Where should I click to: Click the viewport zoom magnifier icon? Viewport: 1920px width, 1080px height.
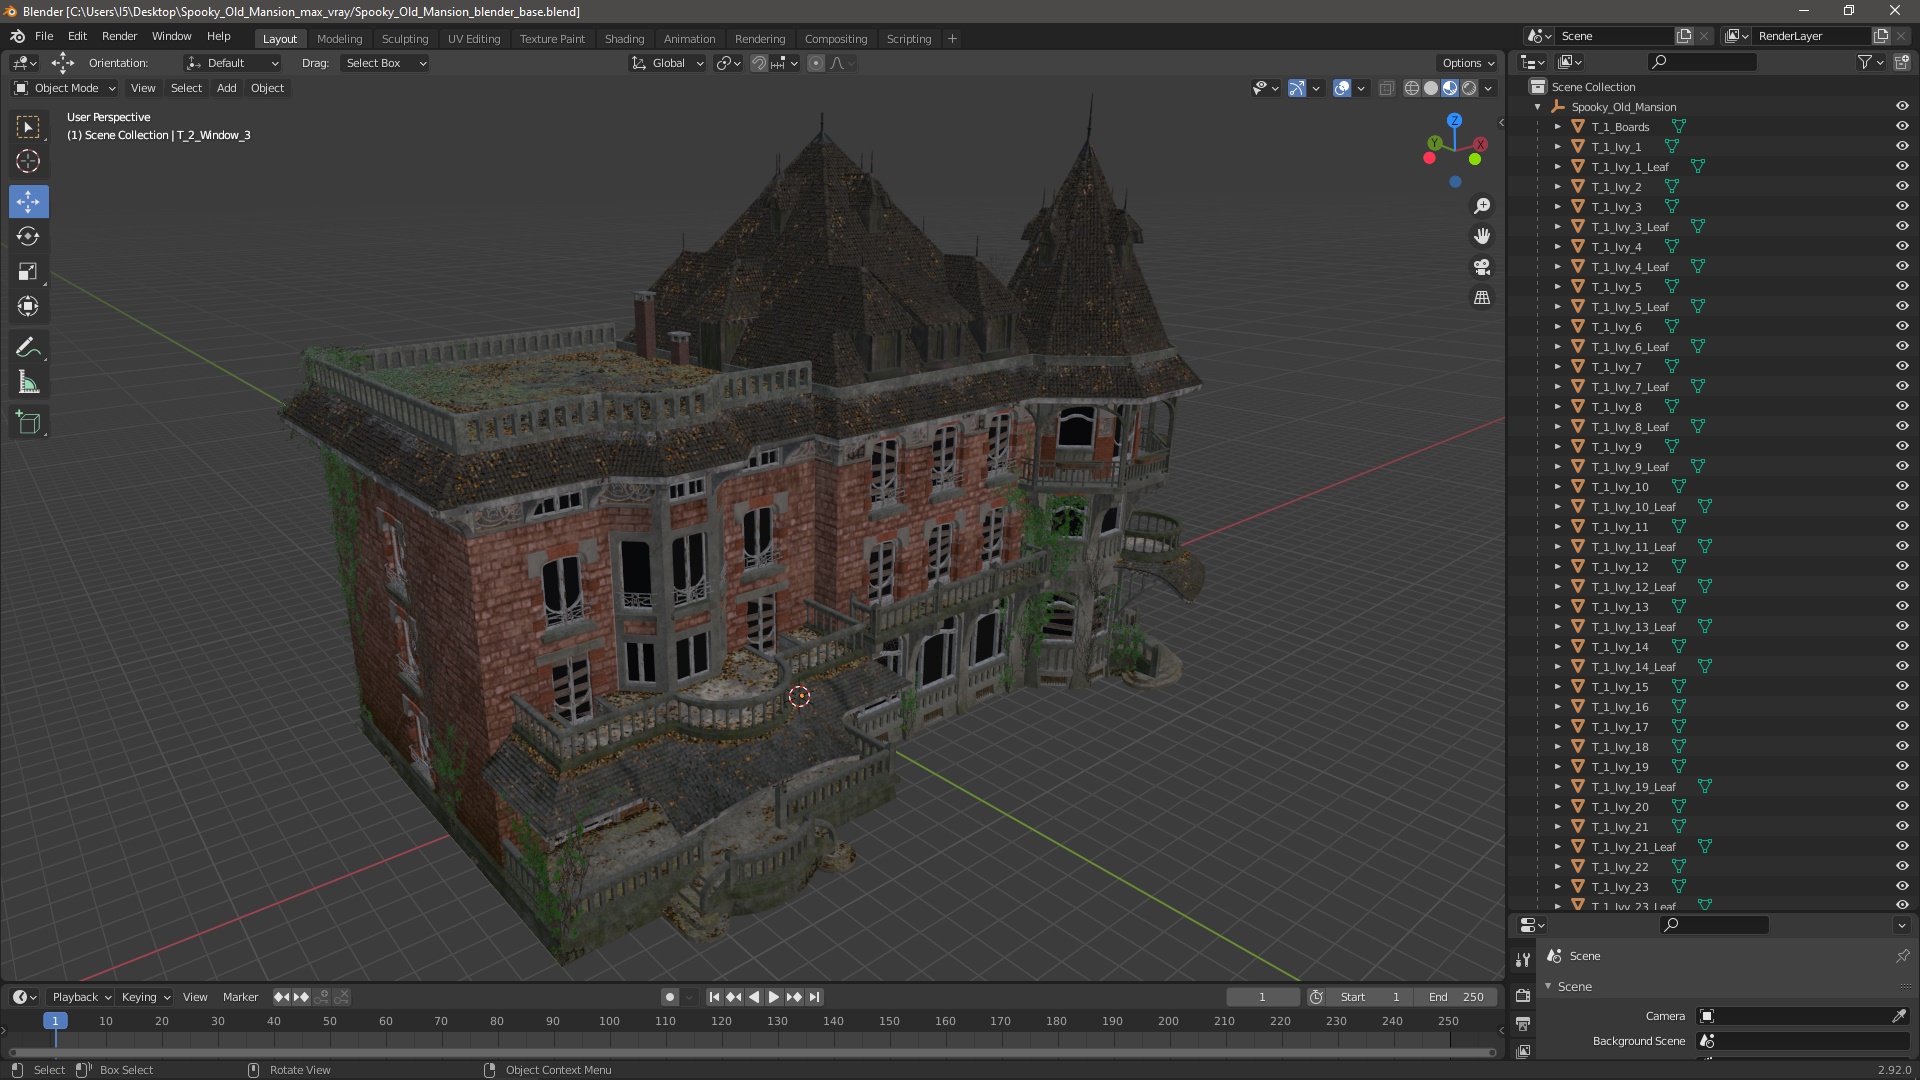point(1482,206)
